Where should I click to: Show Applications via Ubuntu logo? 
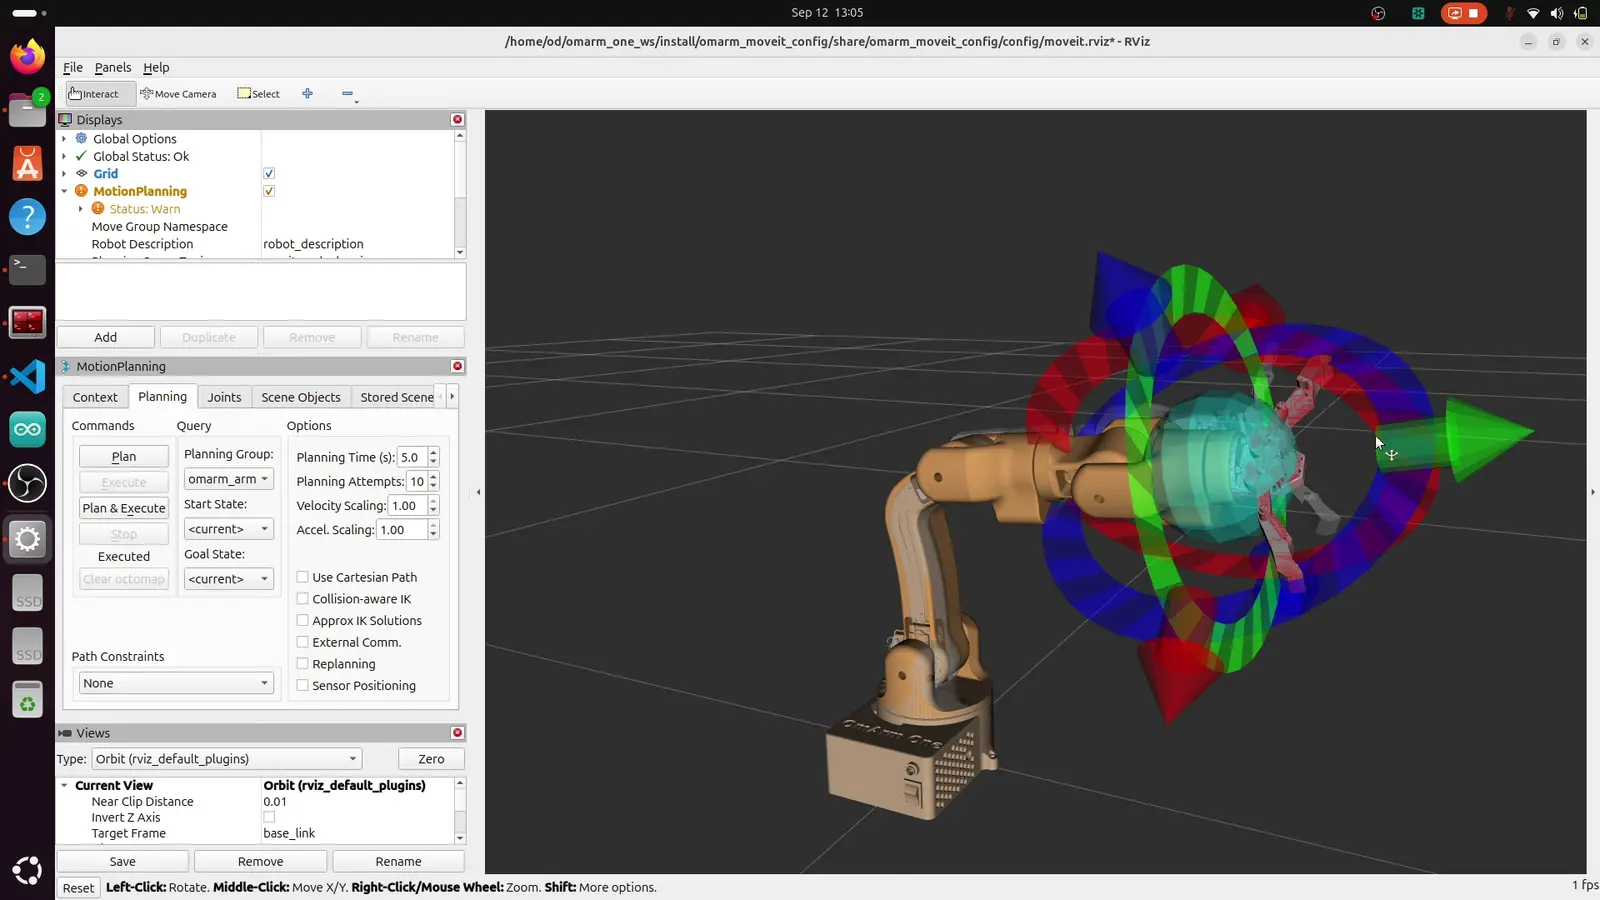27,871
